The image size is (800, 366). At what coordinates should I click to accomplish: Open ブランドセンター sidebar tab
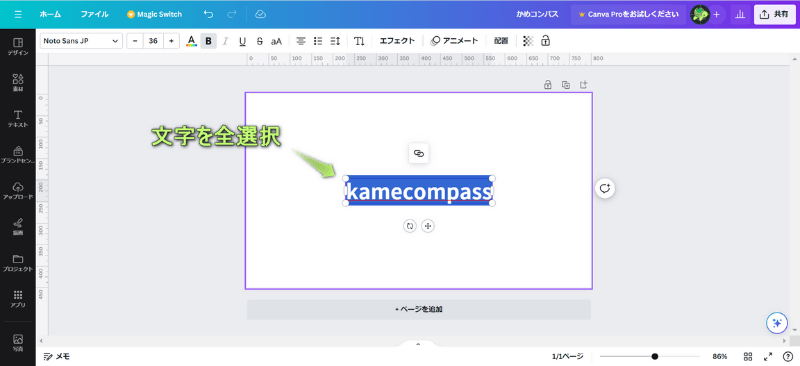[18, 154]
